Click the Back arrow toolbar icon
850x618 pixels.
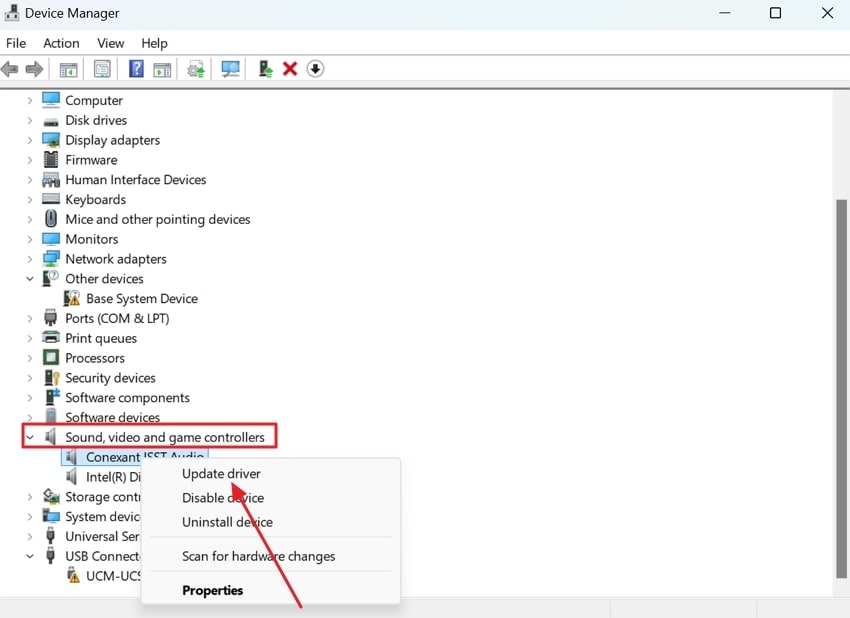[10, 69]
